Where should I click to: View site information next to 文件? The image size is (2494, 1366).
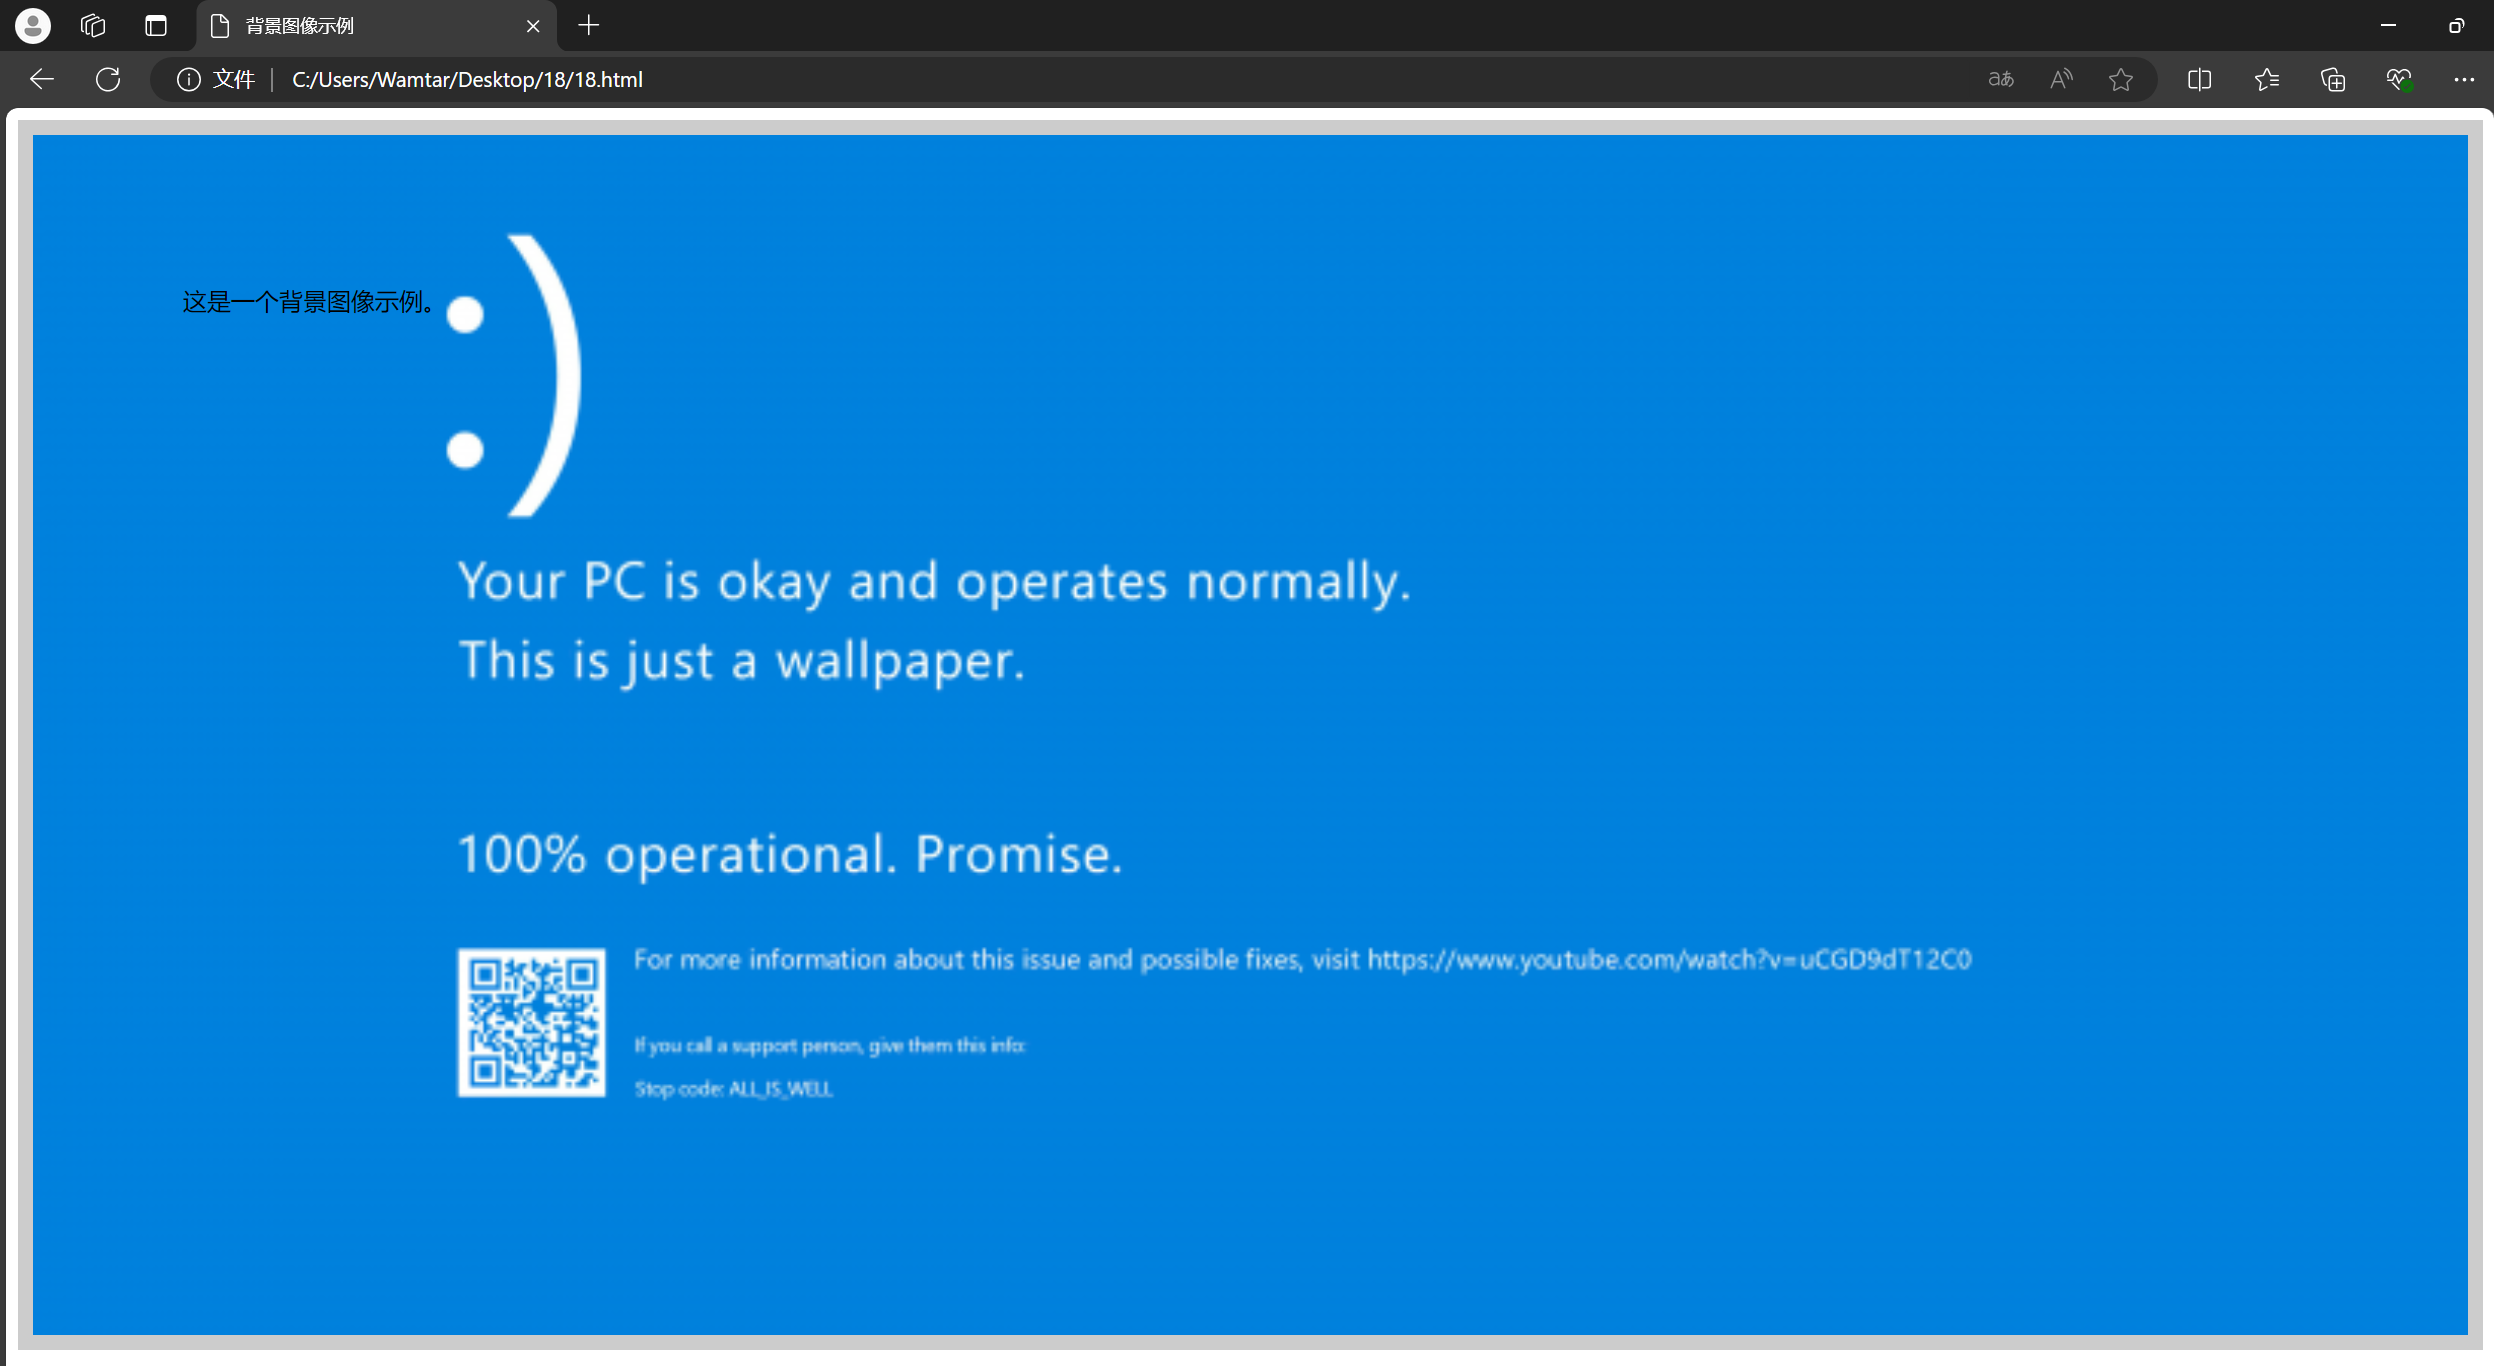pos(188,79)
